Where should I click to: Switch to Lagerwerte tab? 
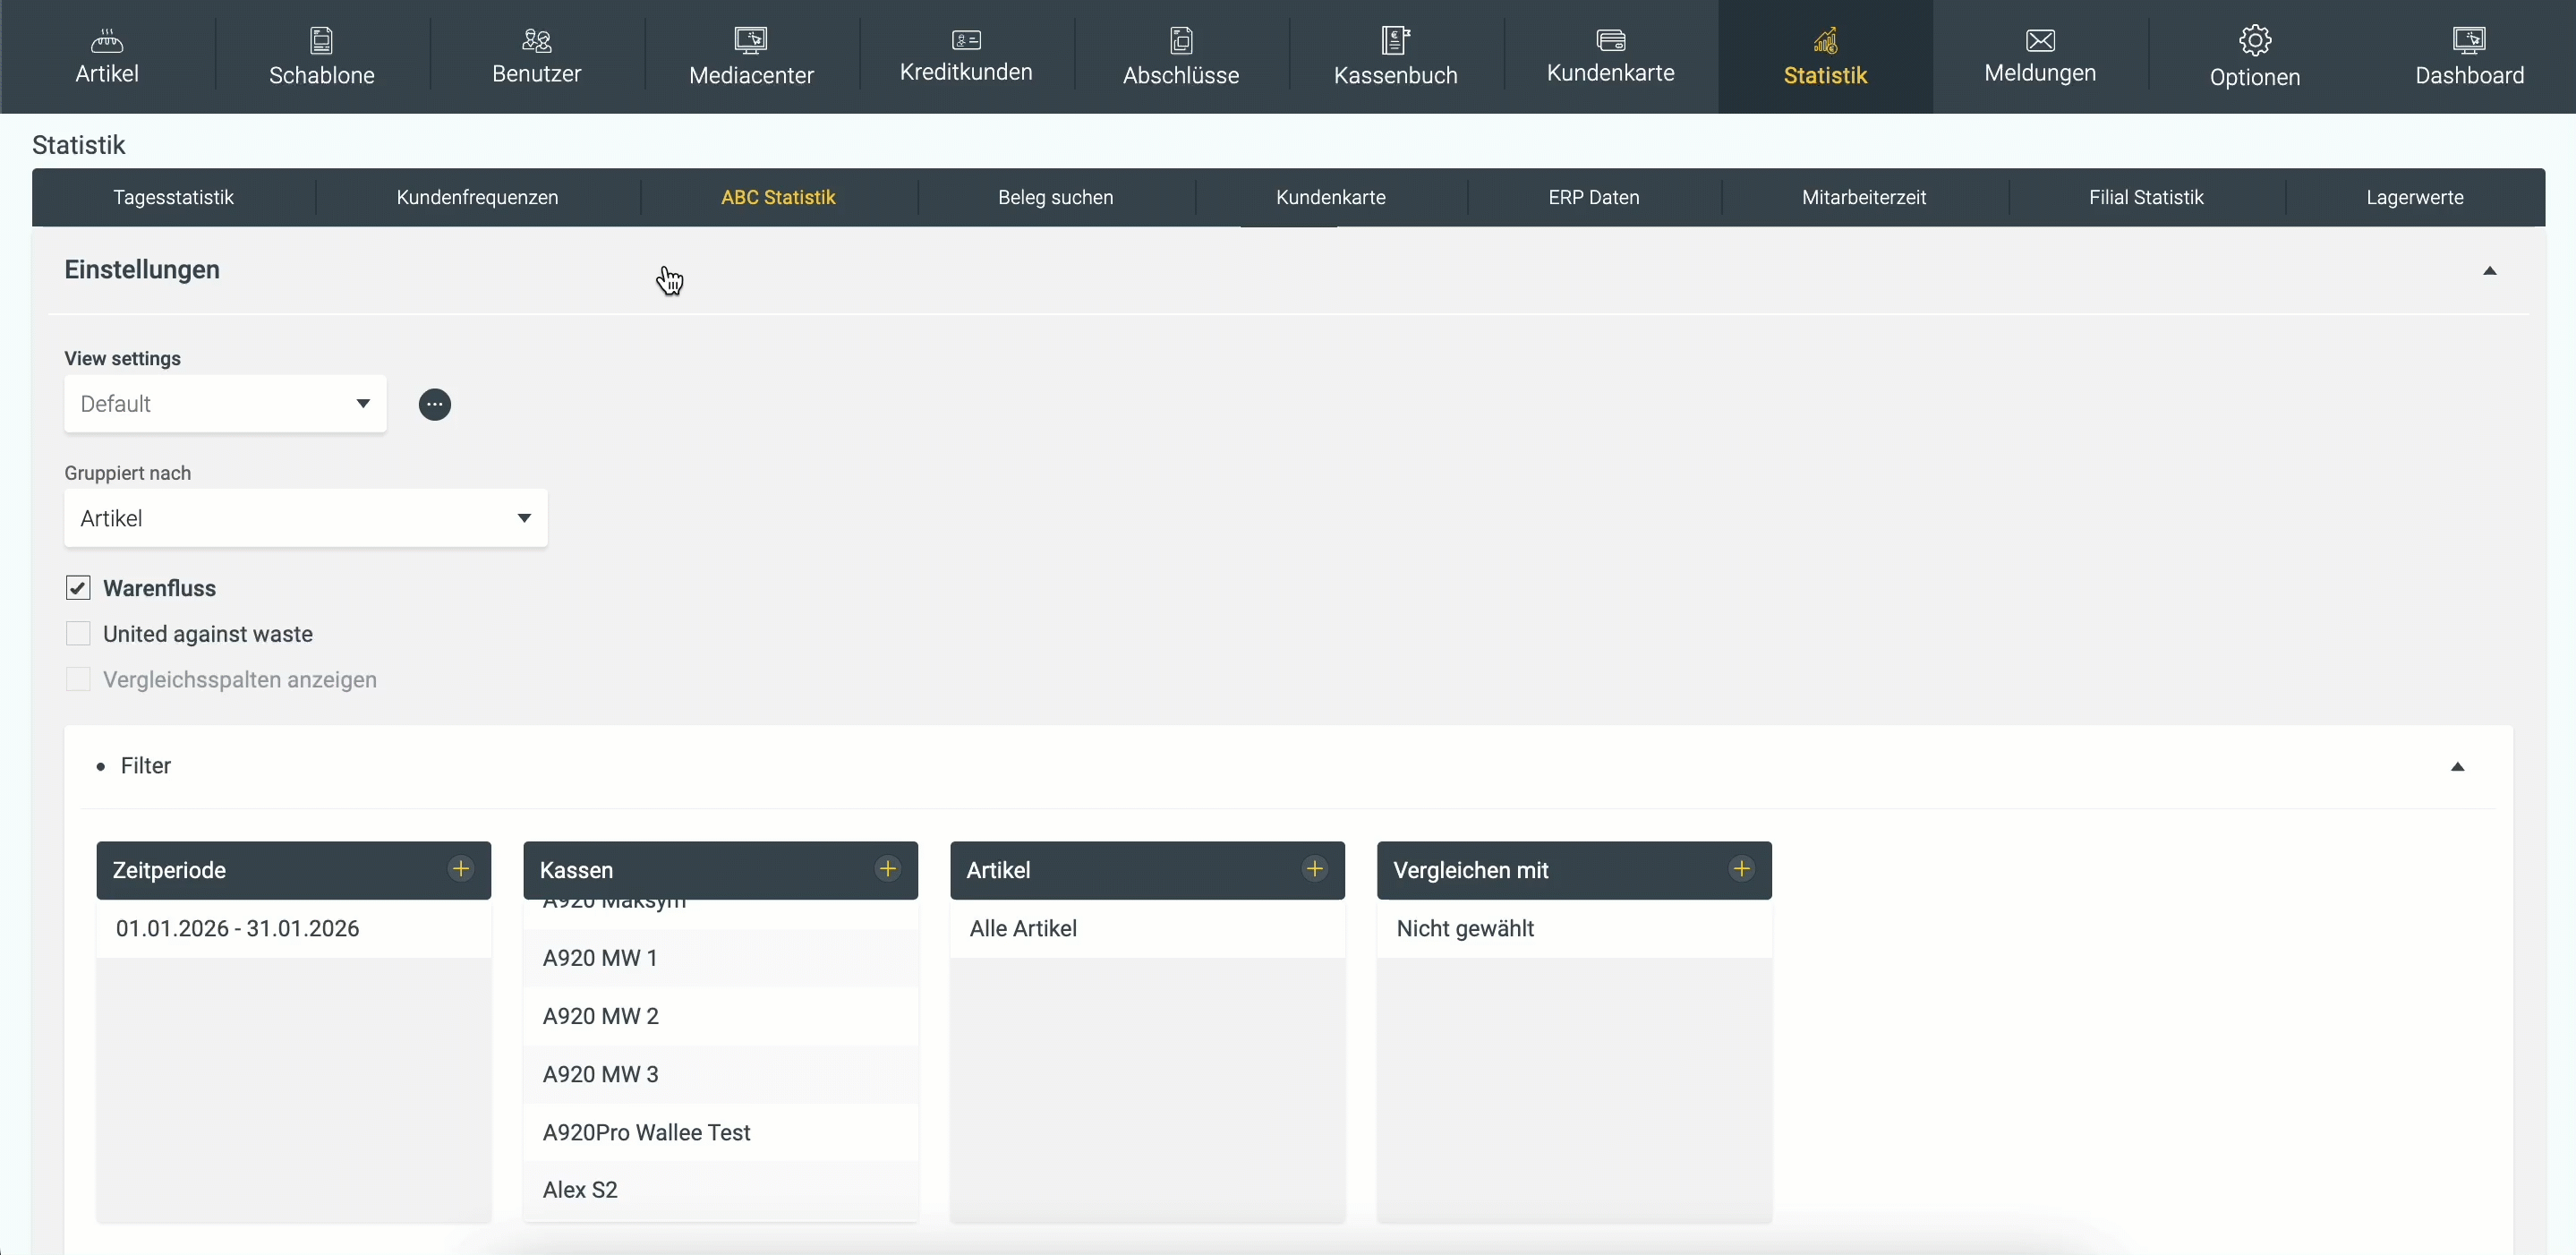(x=2414, y=198)
